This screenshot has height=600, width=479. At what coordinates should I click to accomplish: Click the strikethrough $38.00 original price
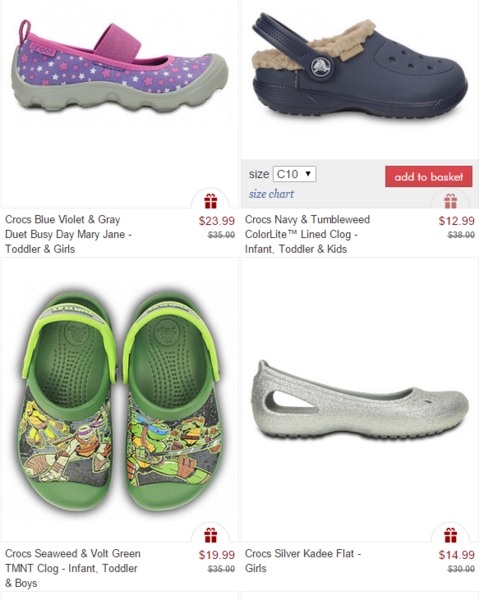pos(461,235)
